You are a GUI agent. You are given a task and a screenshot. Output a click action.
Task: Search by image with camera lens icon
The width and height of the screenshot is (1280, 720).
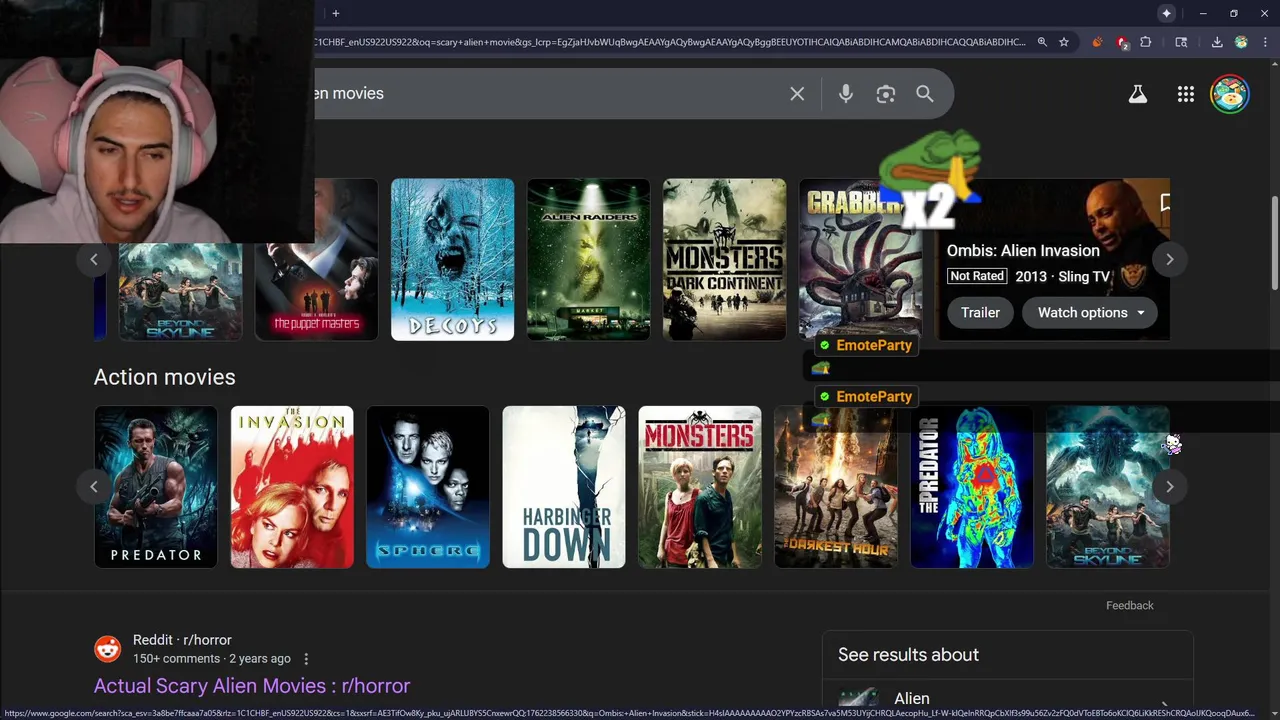(885, 93)
